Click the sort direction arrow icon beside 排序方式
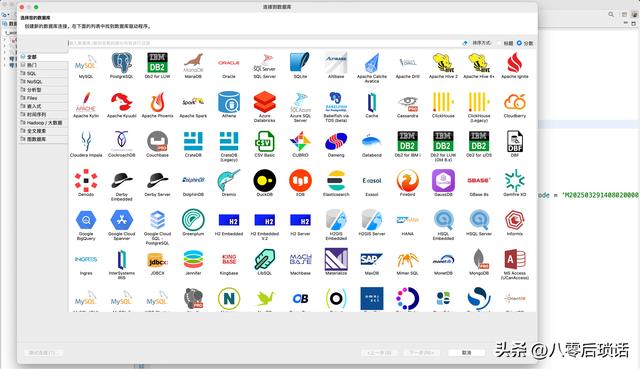Image resolution: width=640 pixels, height=369 pixels. [x=465, y=43]
